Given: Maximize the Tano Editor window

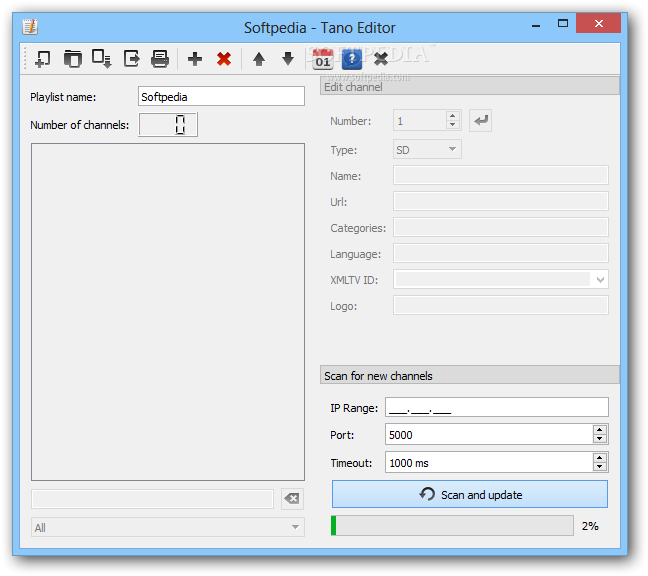Looking at the screenshot, I should [x=562, y=24].
